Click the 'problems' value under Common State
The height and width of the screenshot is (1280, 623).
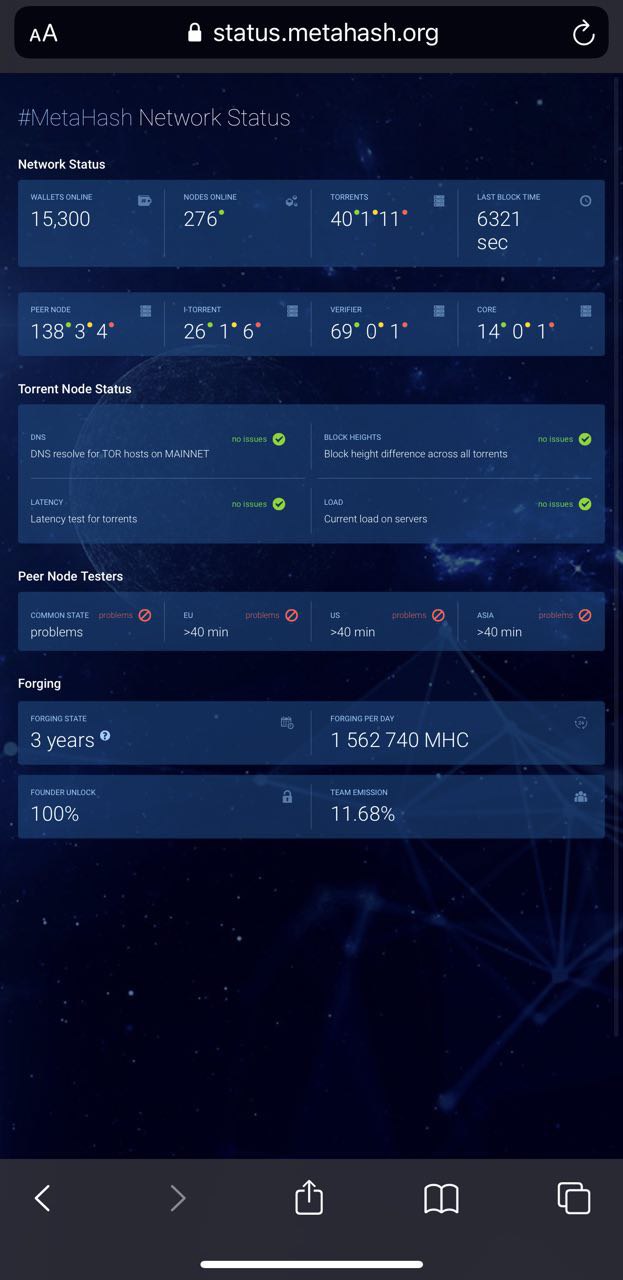pos(57,632)
